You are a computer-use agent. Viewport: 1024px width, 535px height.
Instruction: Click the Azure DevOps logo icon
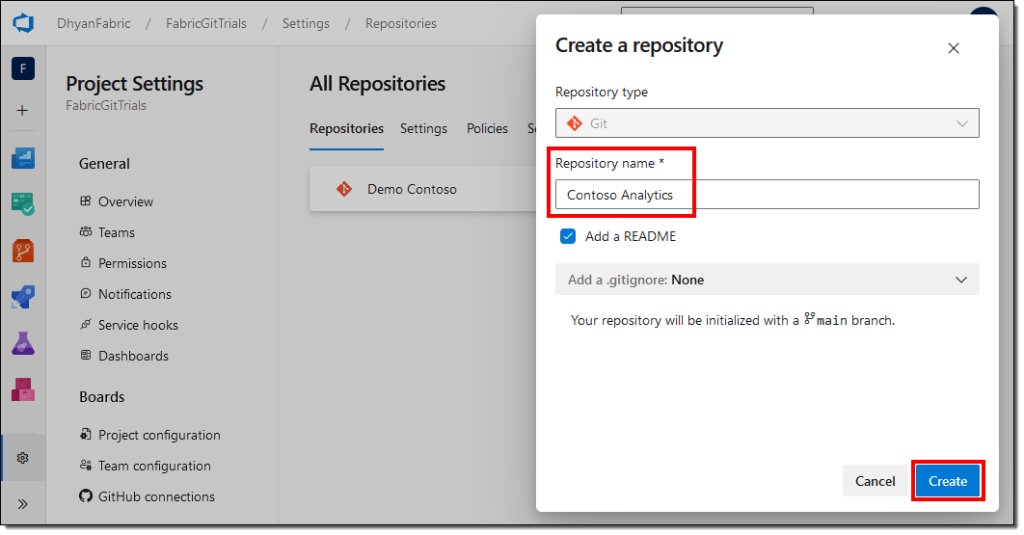(x=23, y=22)
